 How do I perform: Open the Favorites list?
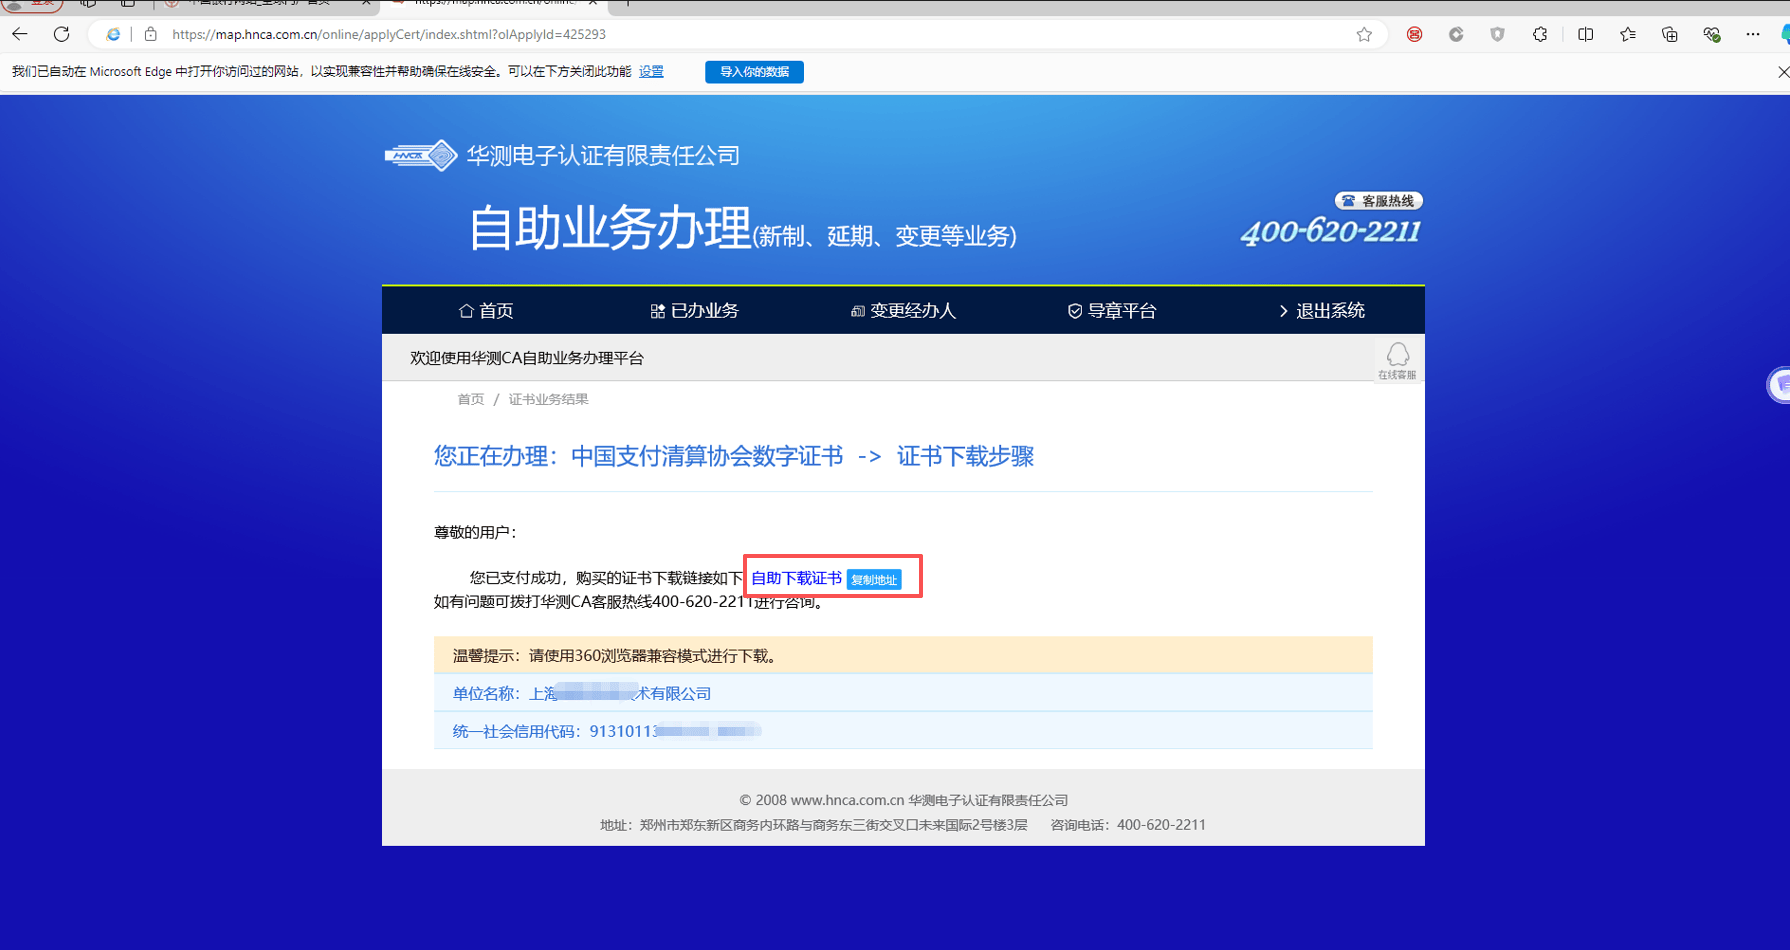click(x=1628, y=34)
